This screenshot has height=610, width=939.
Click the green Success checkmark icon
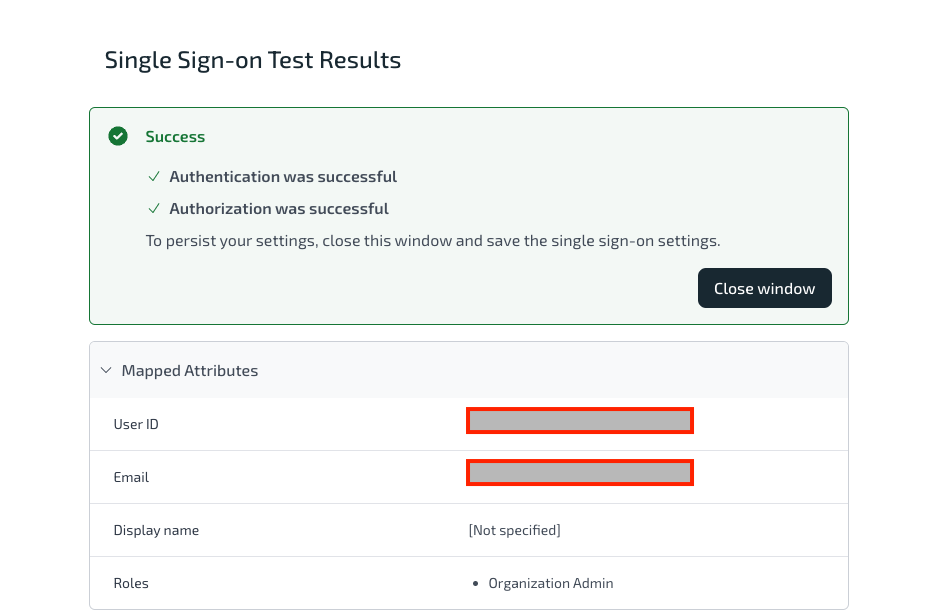(x=118, y=136)
